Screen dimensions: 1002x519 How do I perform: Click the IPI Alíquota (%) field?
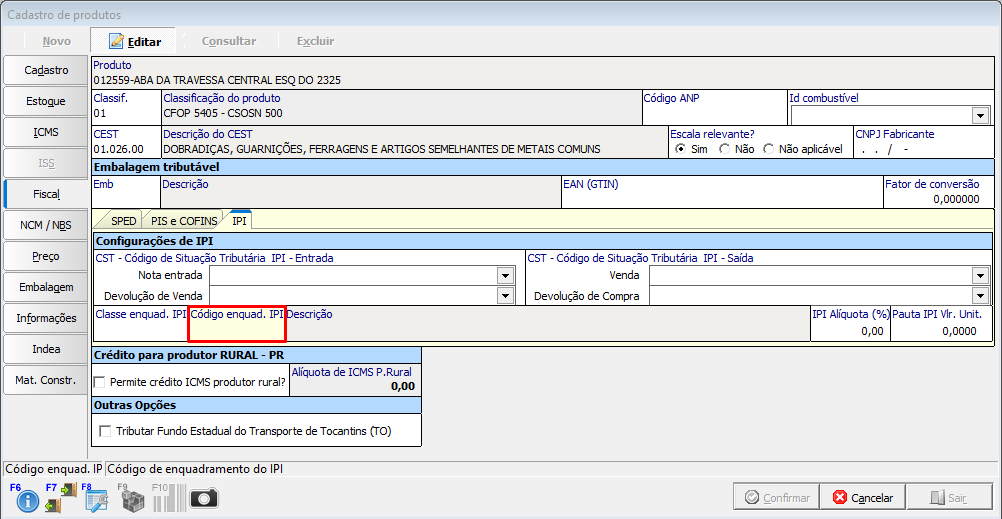pyautogui.click(x=849, y=331)
